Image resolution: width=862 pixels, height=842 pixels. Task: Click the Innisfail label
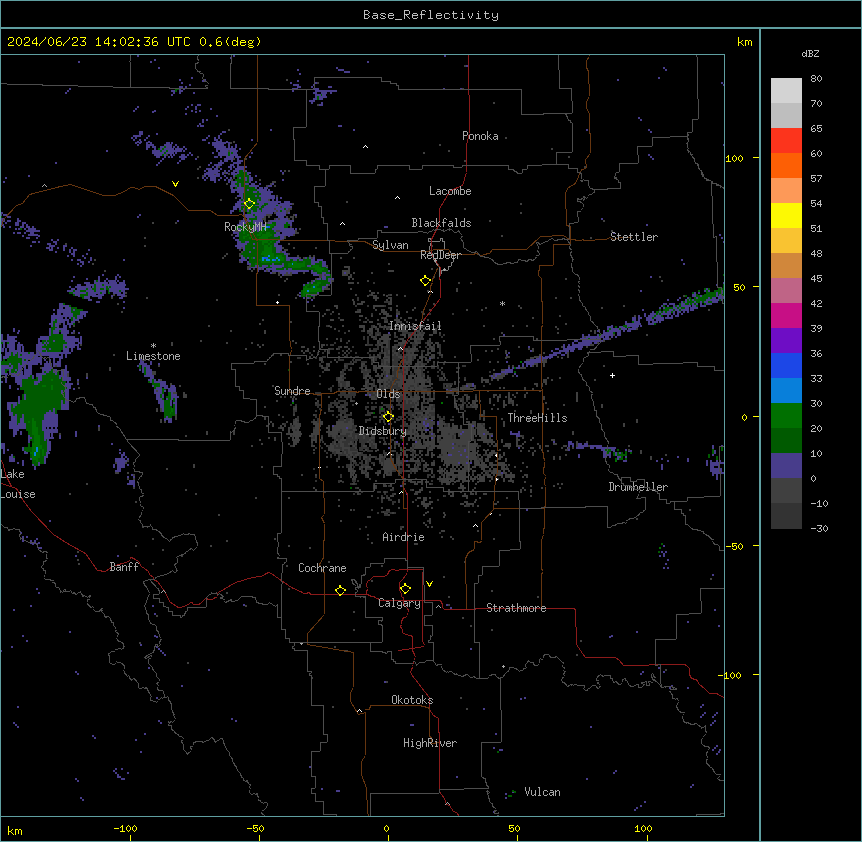click(415, 326)
